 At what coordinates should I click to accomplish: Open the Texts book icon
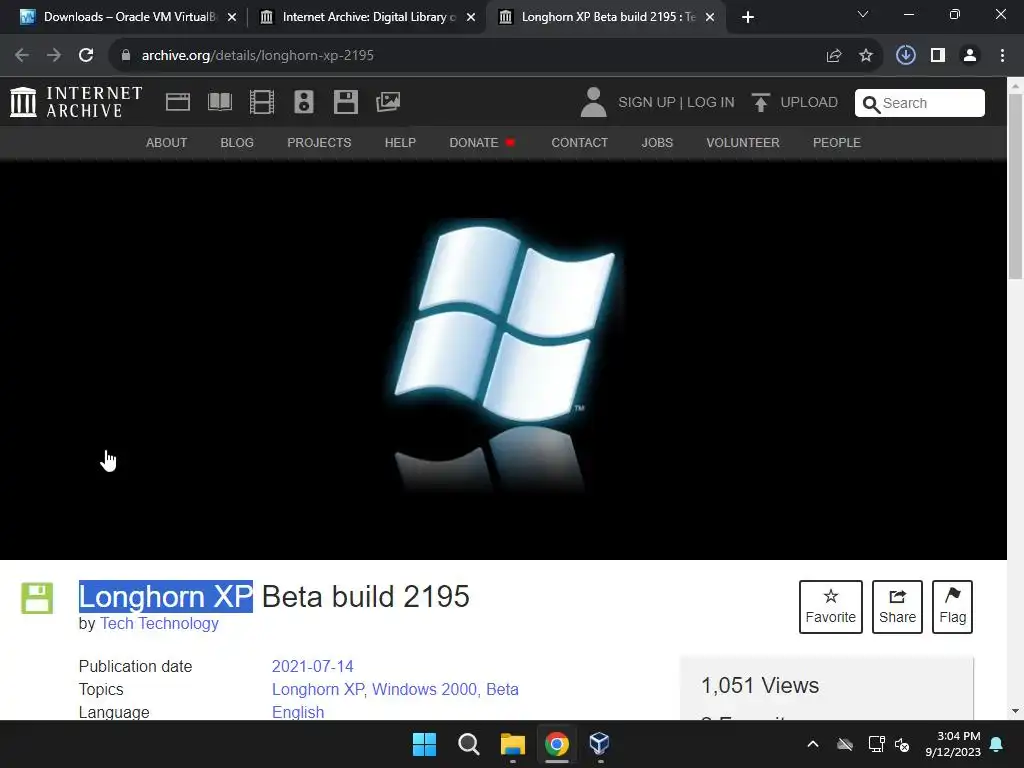click(x=219, y=102)
